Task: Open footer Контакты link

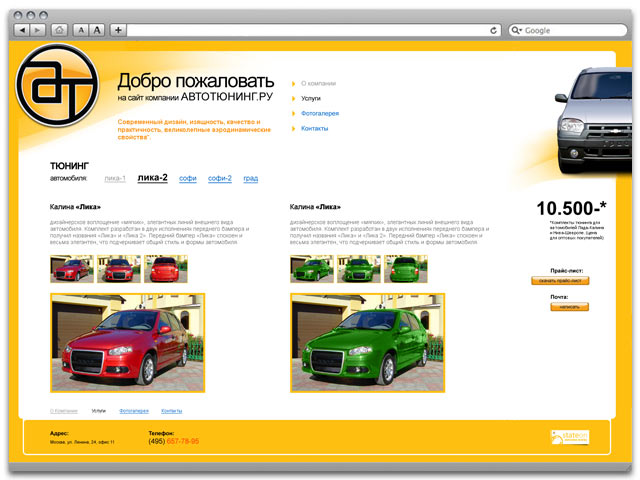Action: [x=171, y=411]
